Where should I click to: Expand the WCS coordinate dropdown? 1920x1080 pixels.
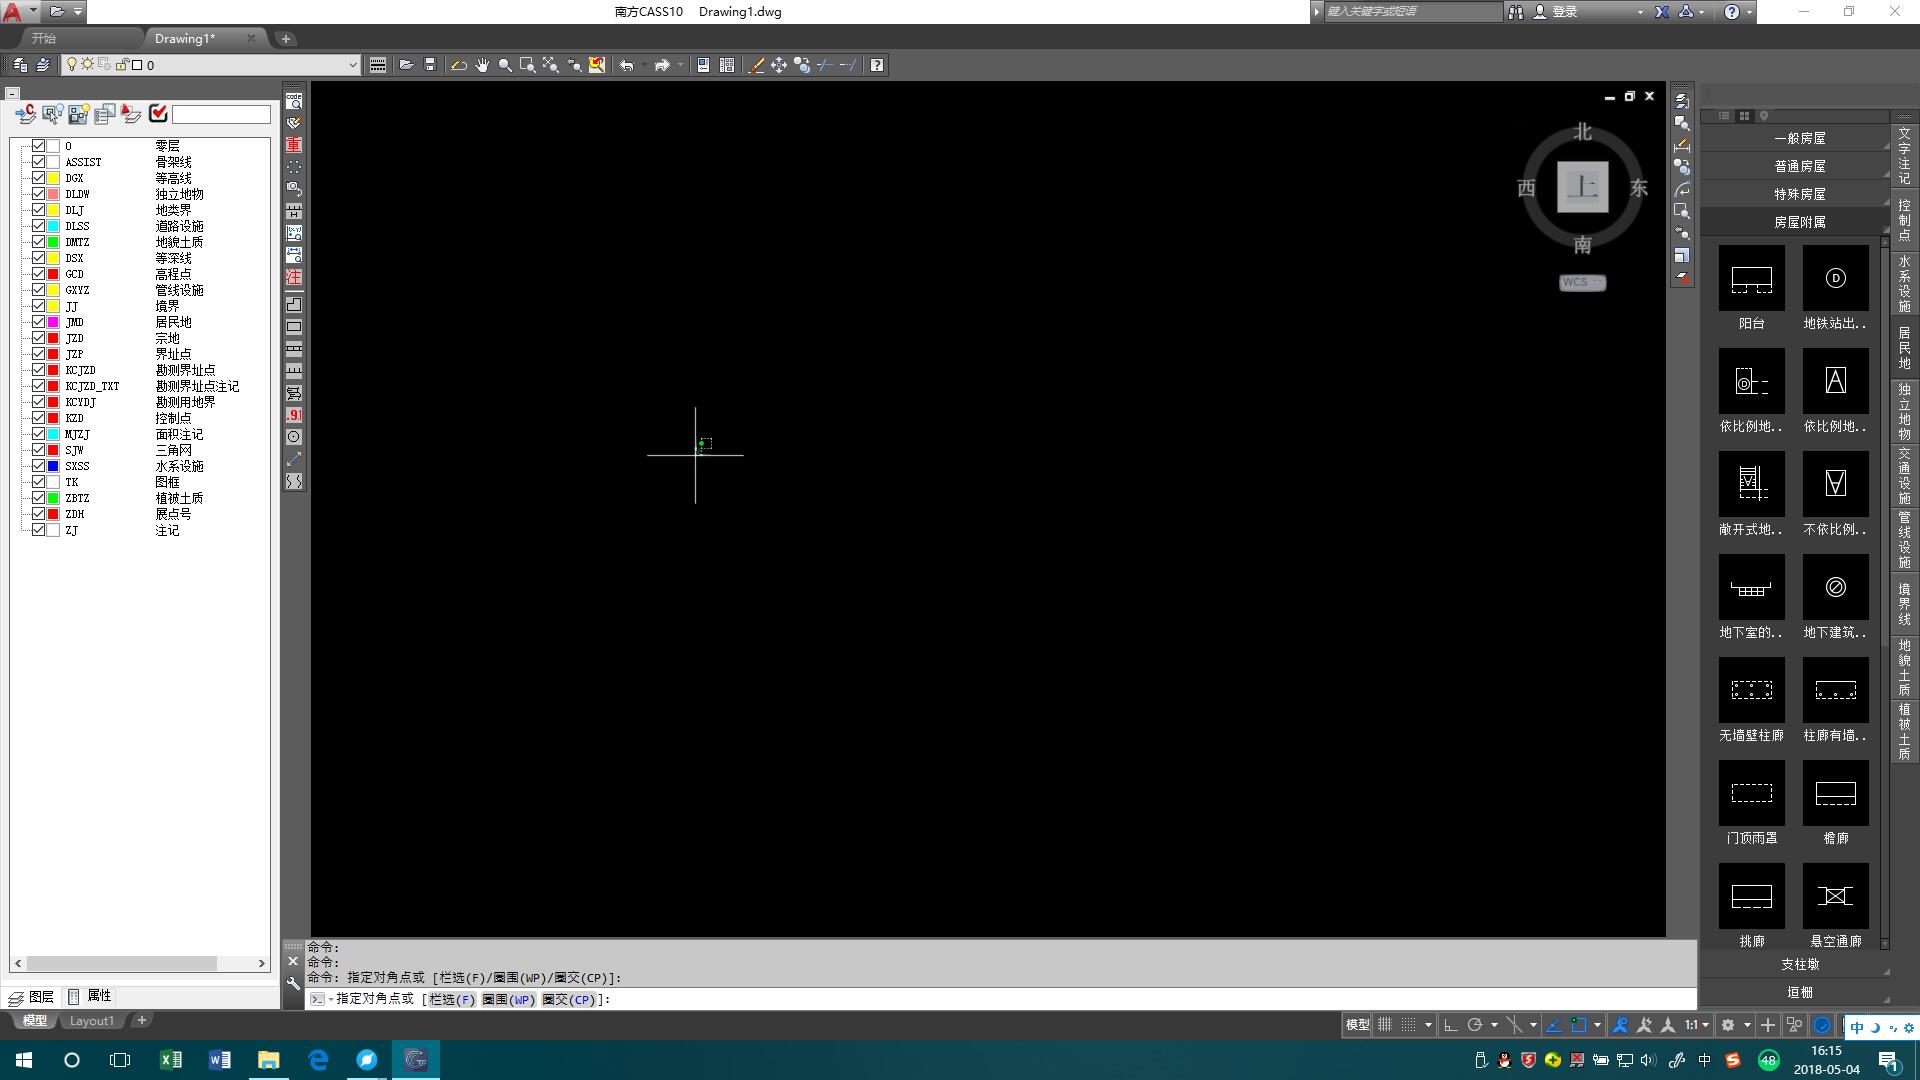pyautogui.click(x=1582, y=282)
